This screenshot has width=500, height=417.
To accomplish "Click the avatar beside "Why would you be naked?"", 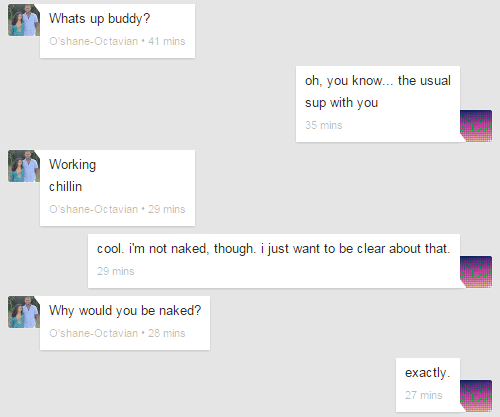I will click(x=24, y=312).
